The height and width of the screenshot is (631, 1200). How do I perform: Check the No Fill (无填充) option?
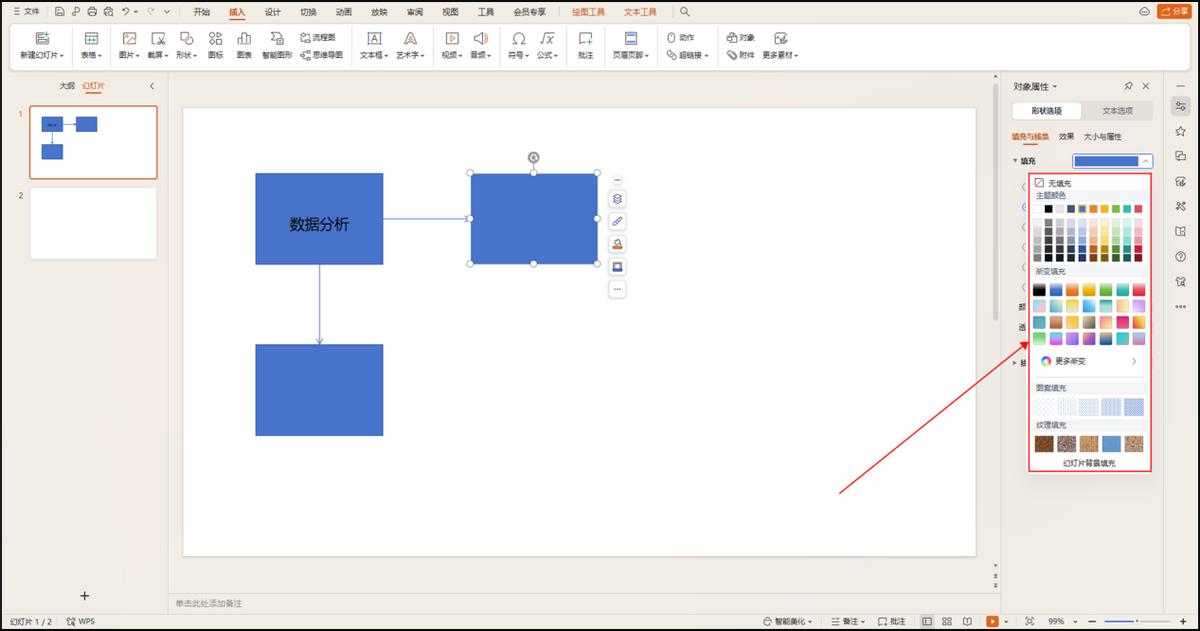point(1040,183)
